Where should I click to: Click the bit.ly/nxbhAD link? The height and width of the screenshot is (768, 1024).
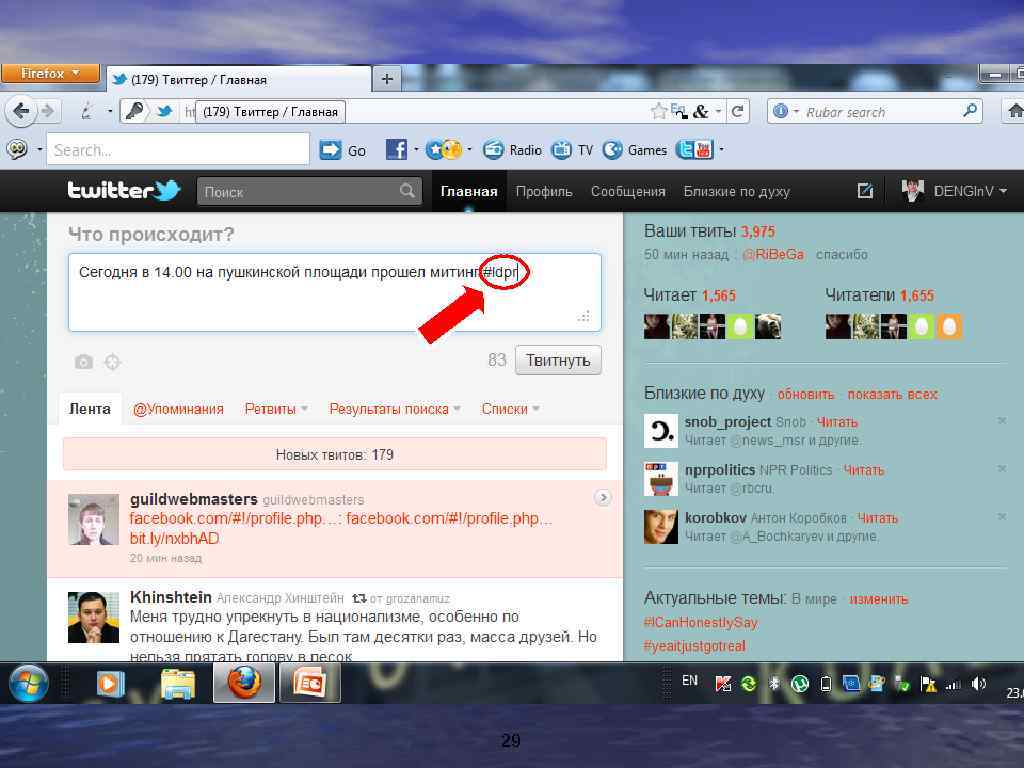174,538
